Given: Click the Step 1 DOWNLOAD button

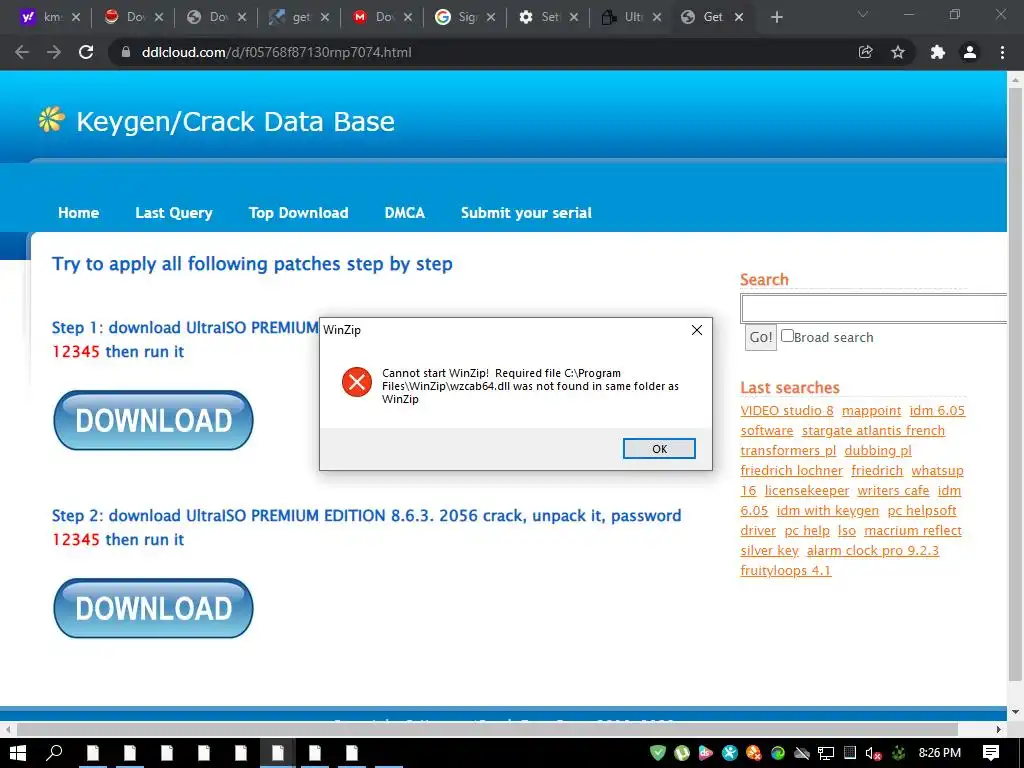Looking at the screenshot, I should 153,421.
